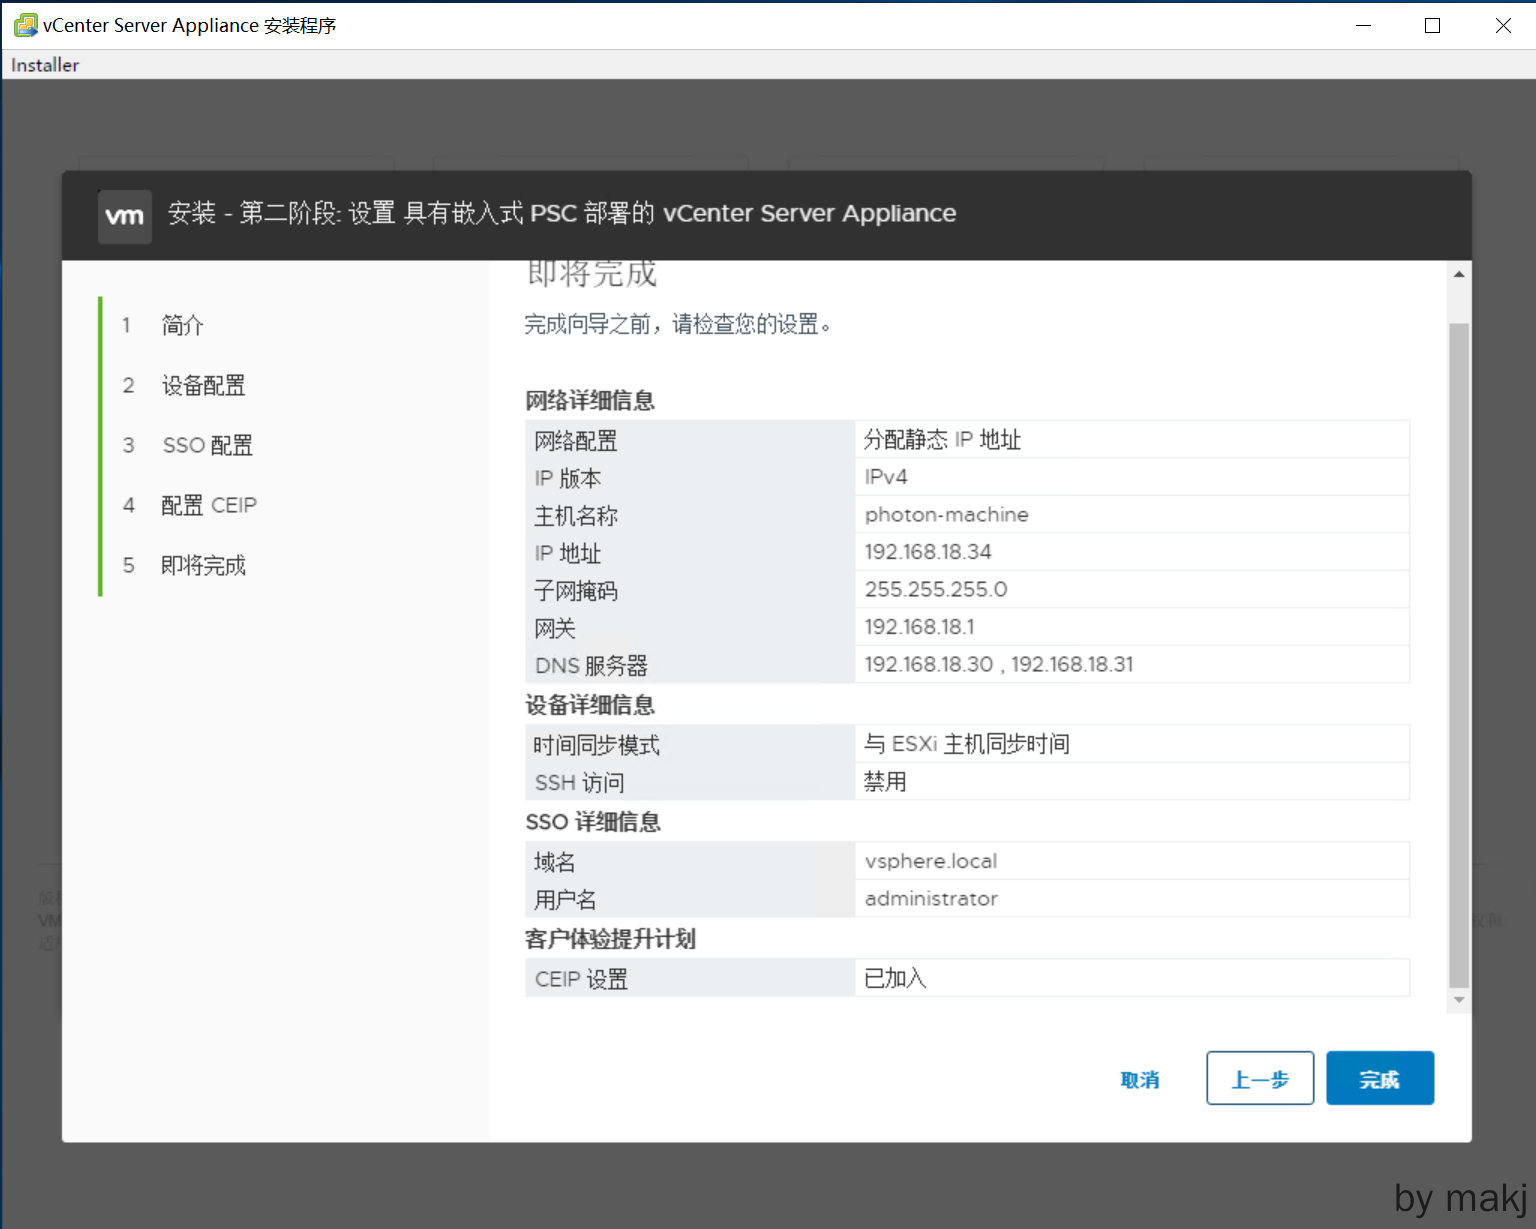Go to step 1 简介

[182, 325]
